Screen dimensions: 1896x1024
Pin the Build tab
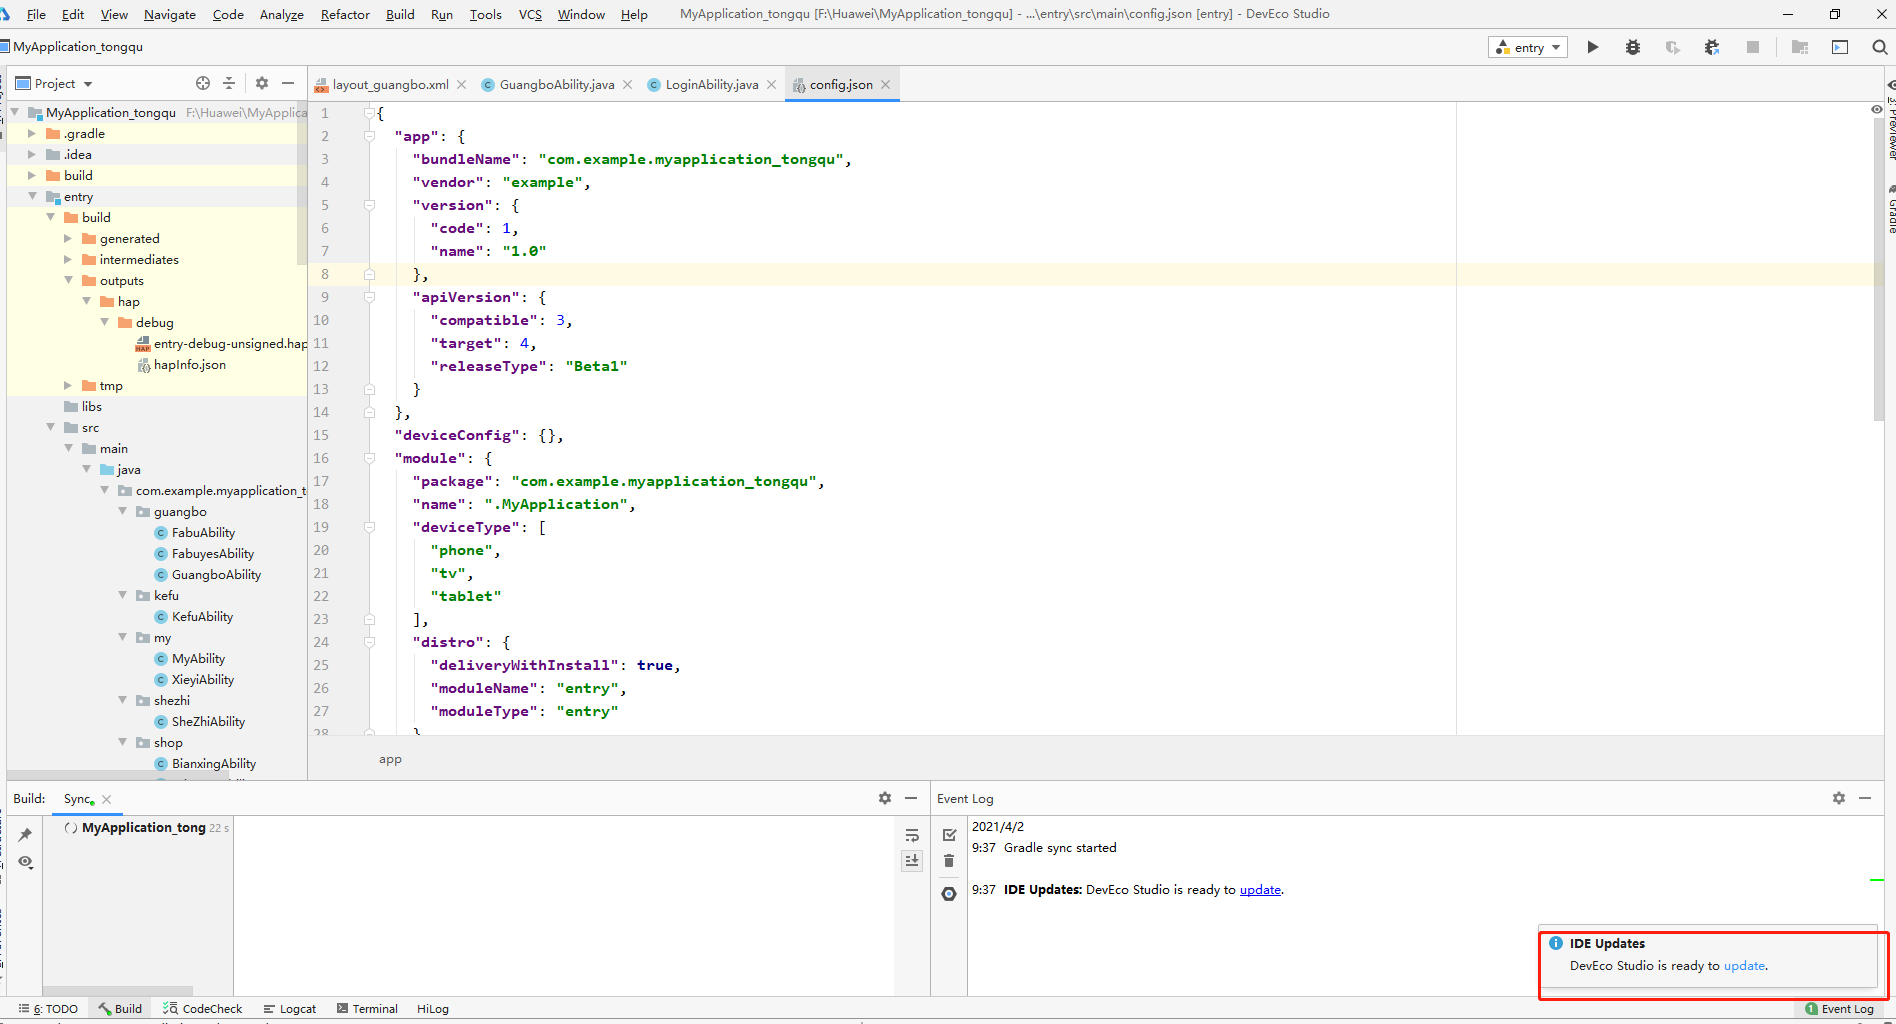coord(25,834)
